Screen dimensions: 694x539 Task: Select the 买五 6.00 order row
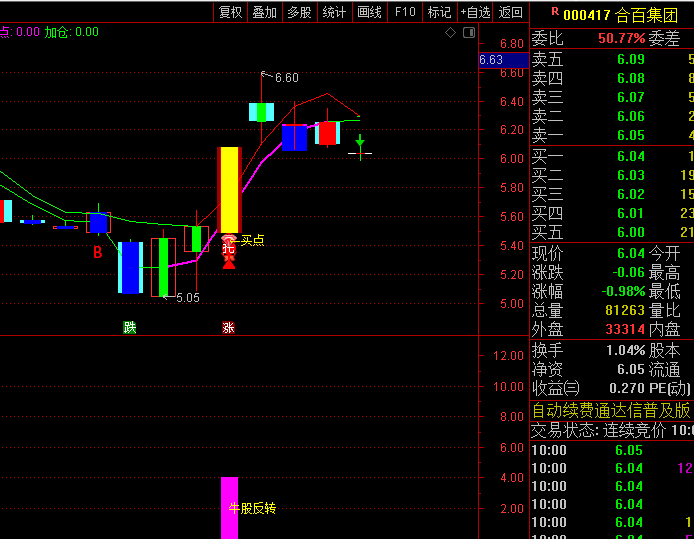612,232
